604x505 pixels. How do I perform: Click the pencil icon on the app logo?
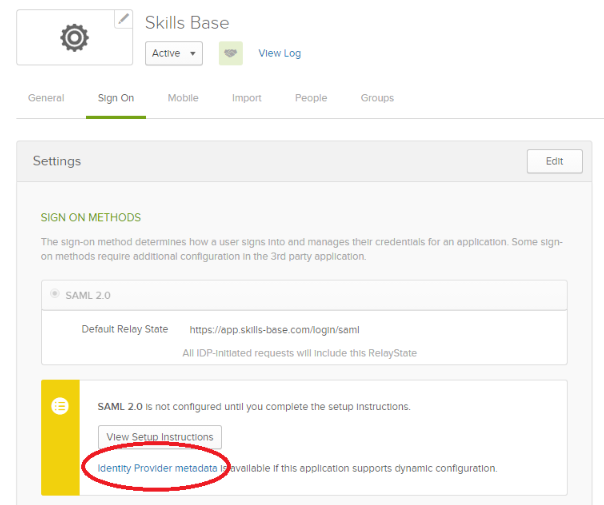123,19
